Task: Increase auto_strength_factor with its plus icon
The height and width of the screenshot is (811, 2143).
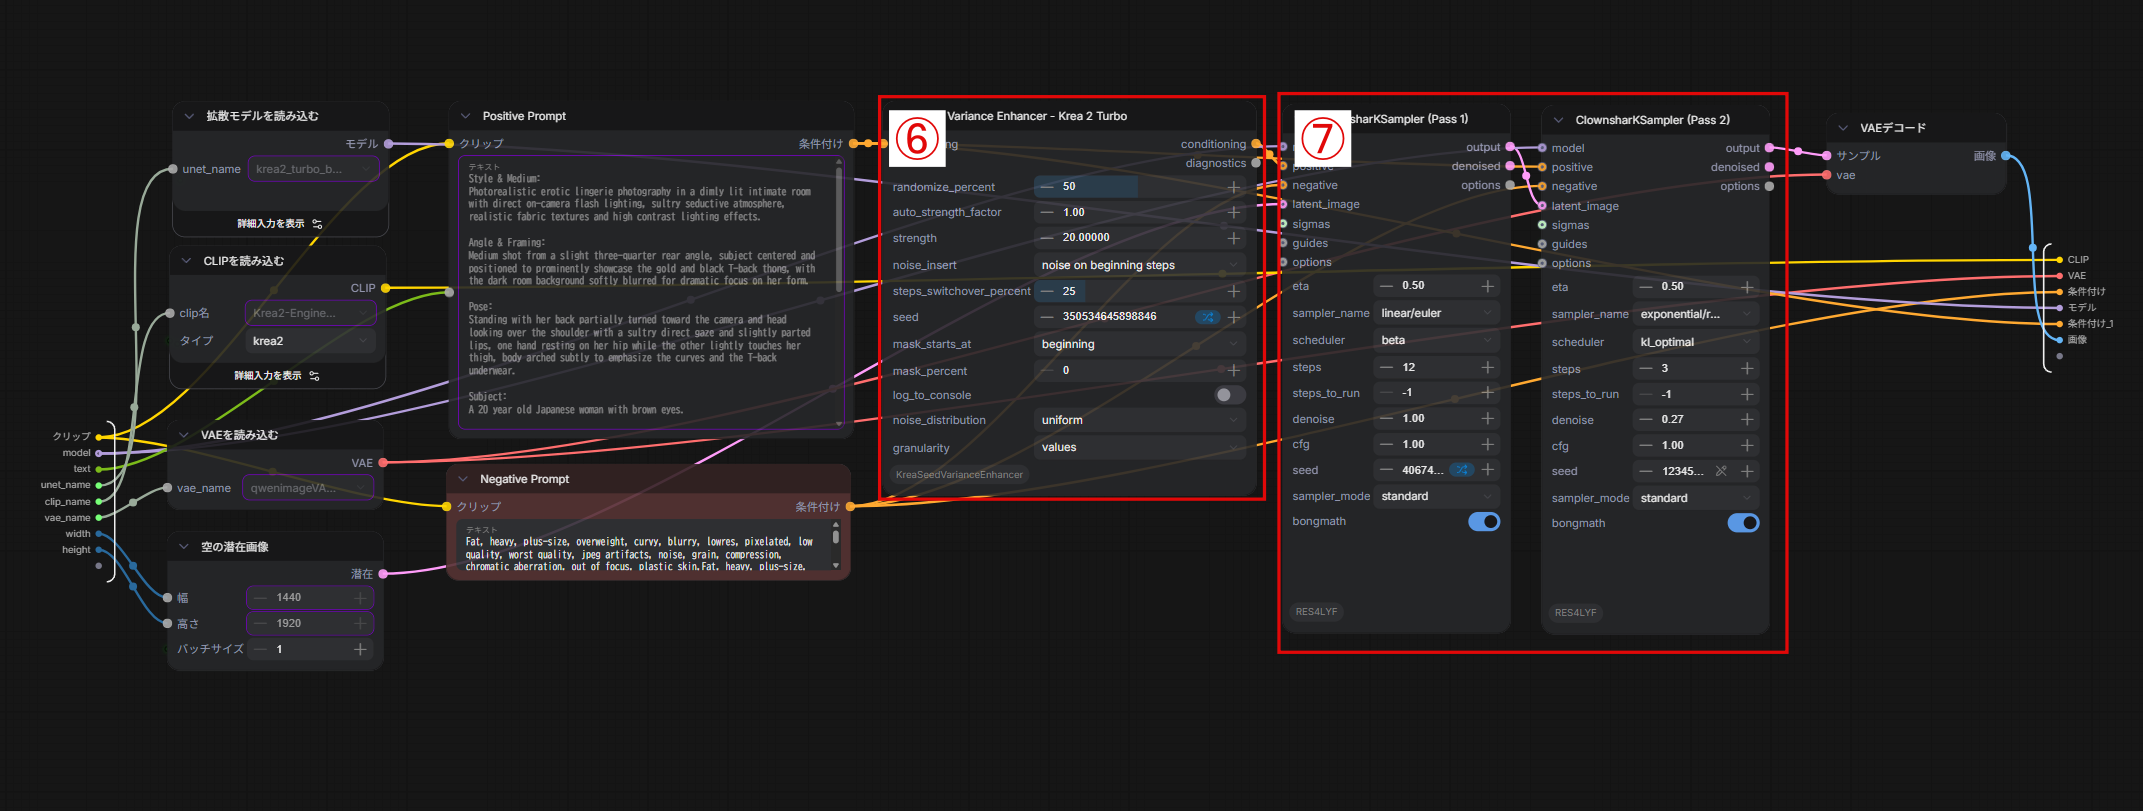Action: click(x=1233, y=212)
